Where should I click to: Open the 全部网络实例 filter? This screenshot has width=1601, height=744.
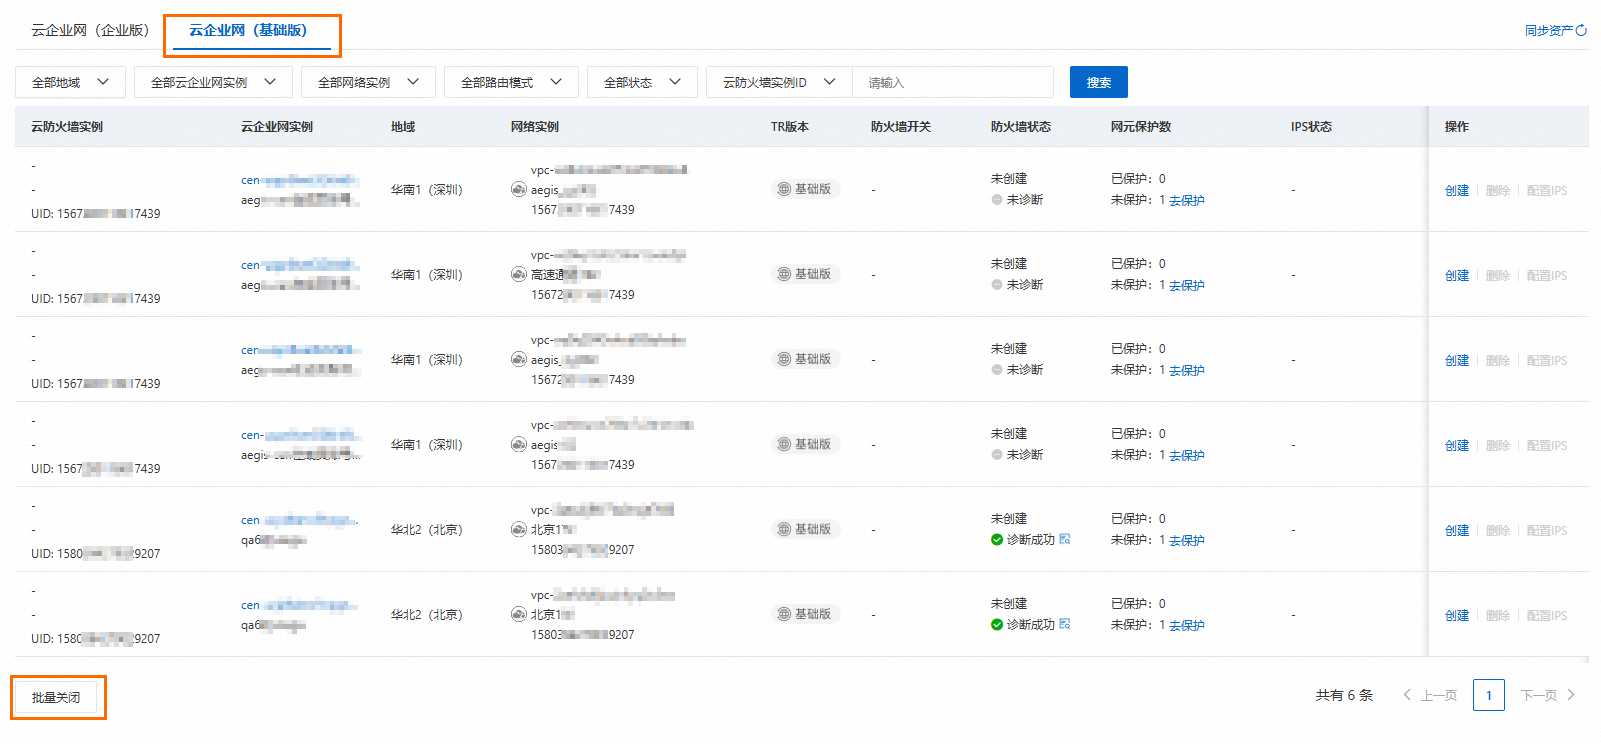[x=368, y=82]
